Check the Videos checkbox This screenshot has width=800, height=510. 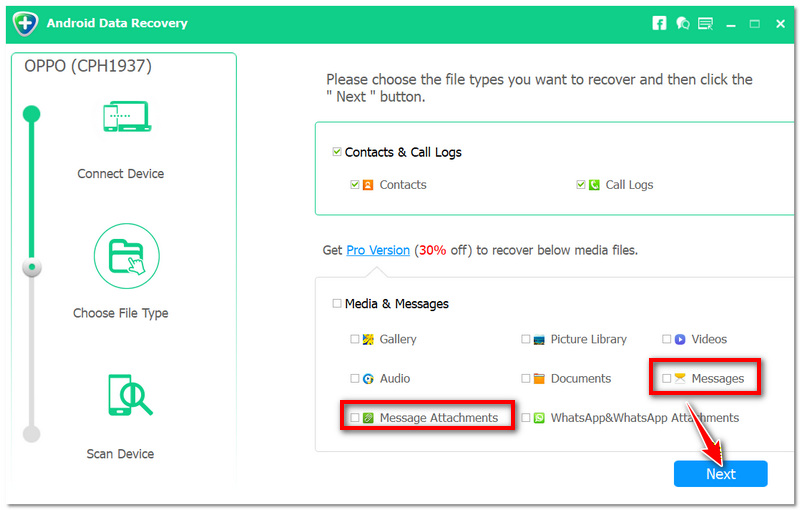[x=666, y=339]
